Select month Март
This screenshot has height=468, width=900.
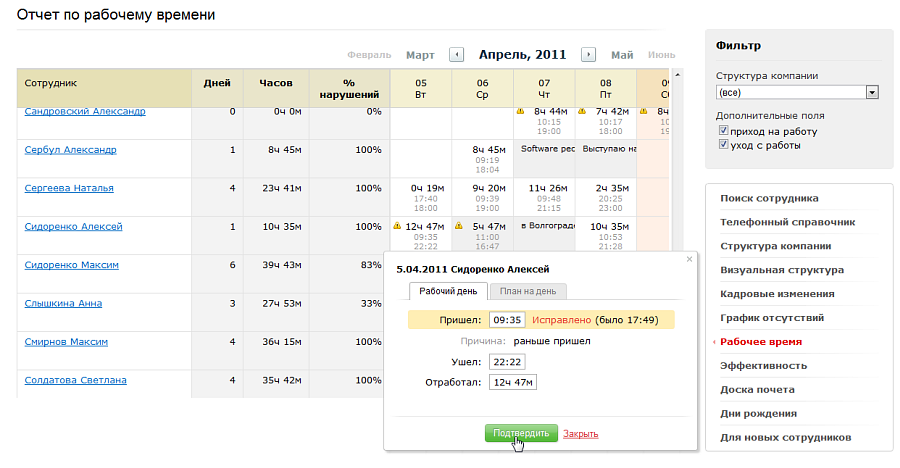point(420,55)
